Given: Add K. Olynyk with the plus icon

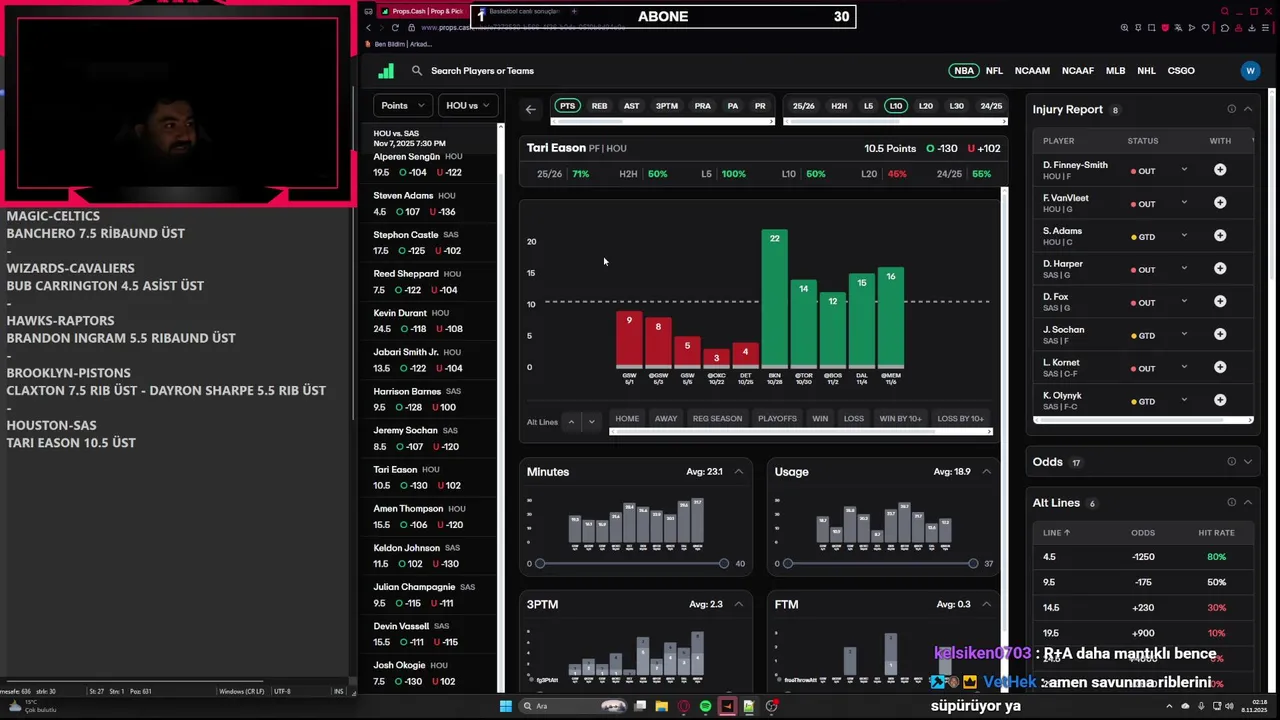Looking at the screenshot, I should point(1220,401).
